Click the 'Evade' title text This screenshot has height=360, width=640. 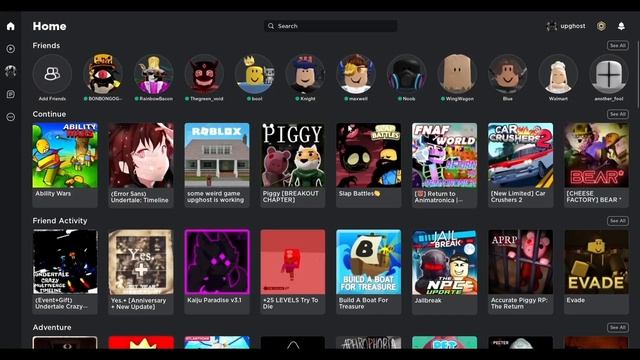pos(576,300)
